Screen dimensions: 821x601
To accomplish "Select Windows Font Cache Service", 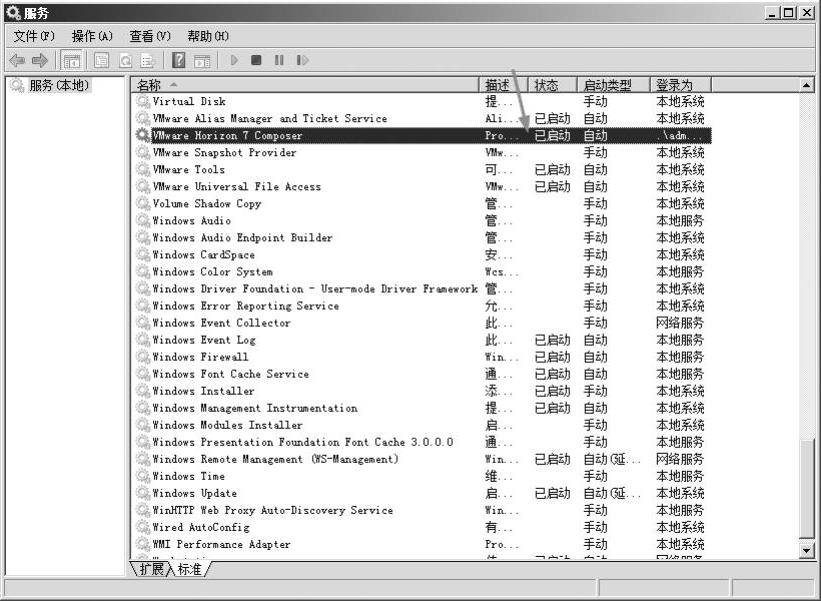I will pyautogui.click(x=421, y=374).
